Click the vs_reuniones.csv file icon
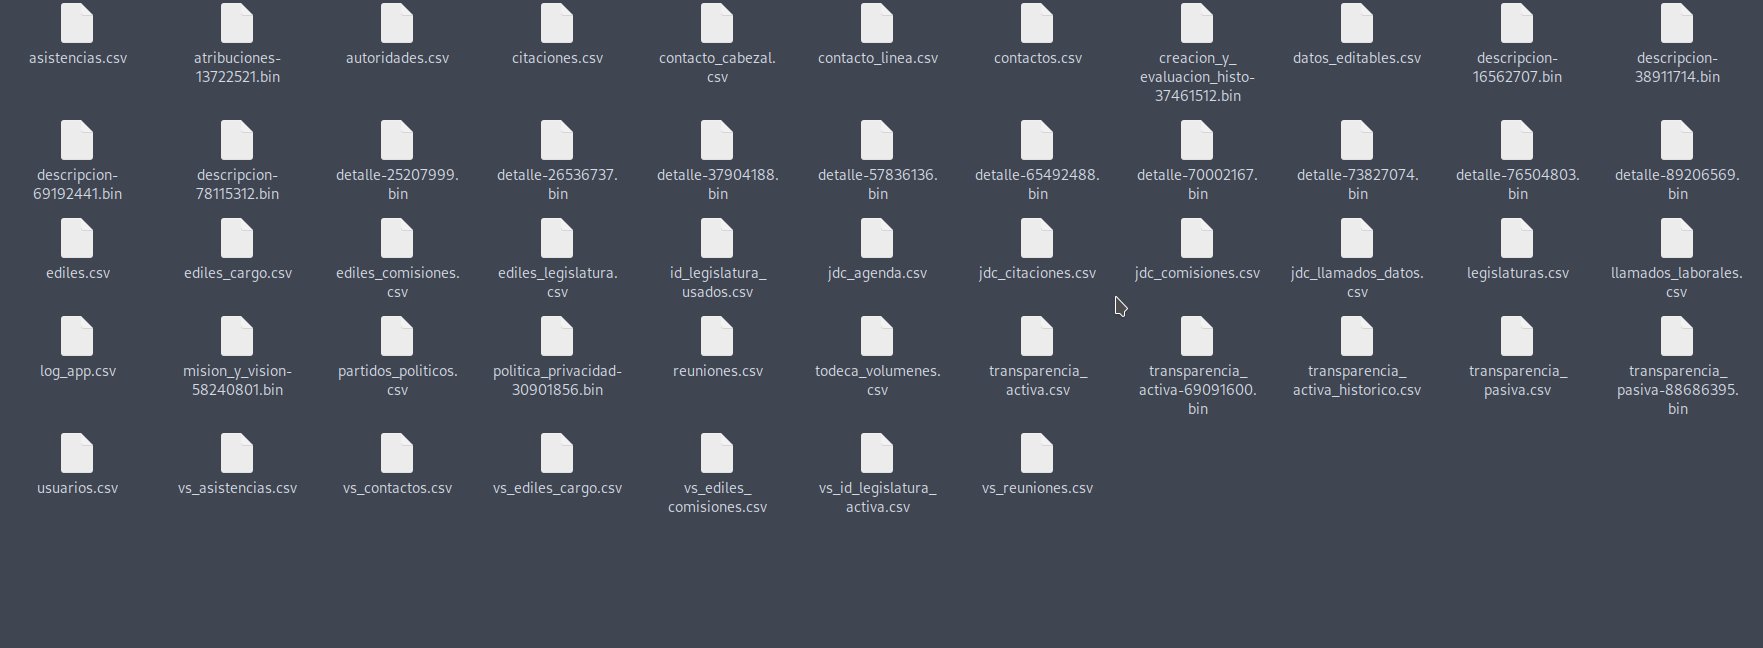This screenshot has width=1763, height=648. (x=1037, y=454)
